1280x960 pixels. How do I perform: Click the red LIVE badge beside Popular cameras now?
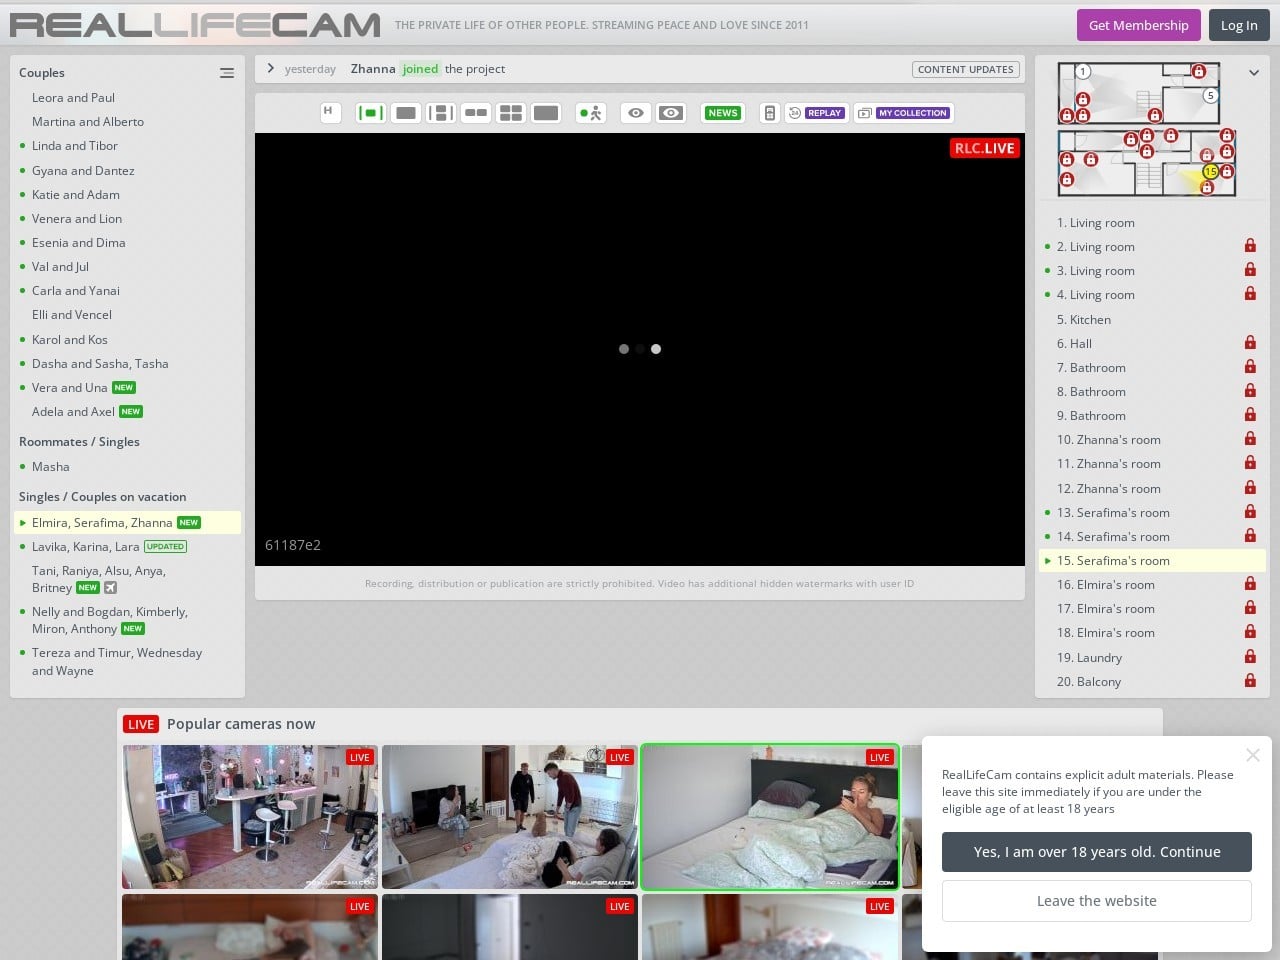141,724
